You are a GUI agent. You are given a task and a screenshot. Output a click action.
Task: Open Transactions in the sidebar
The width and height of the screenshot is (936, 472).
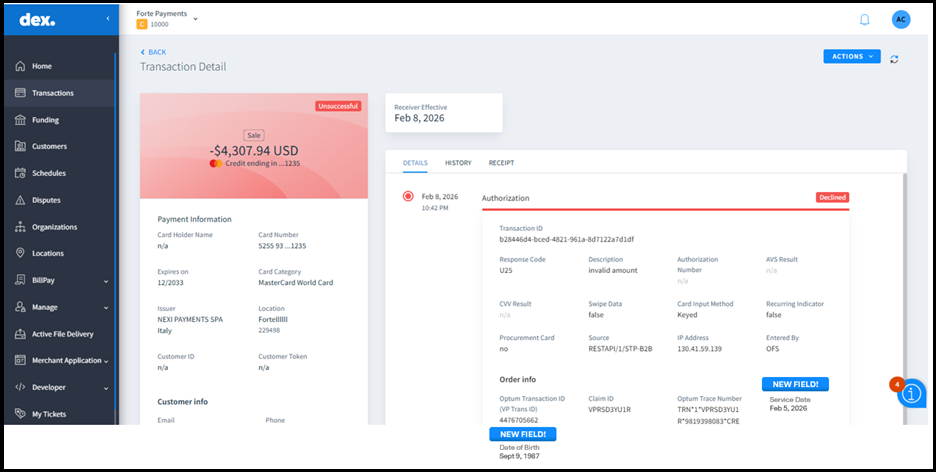coord(53,93)
